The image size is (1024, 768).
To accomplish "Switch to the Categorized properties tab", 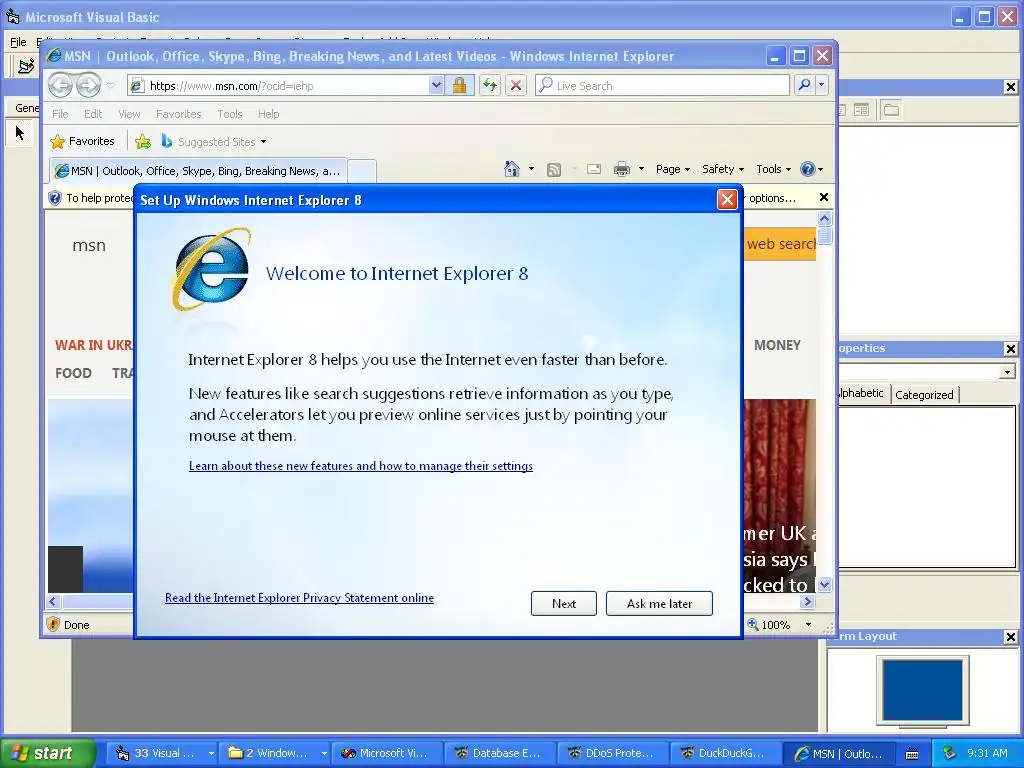I will 924,394.
